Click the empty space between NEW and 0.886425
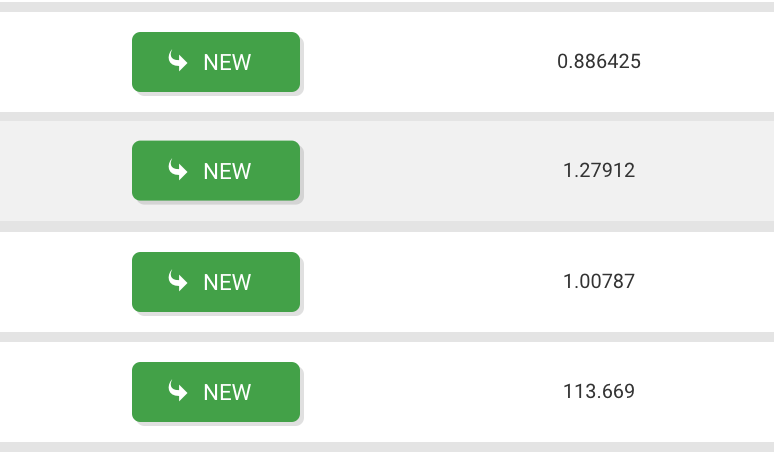Image resolution: width=774 pixels, height=458 pixels. click(428, 62)
